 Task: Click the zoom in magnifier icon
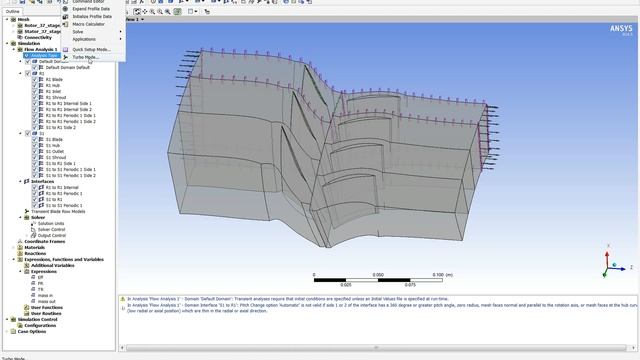point(152,11)
